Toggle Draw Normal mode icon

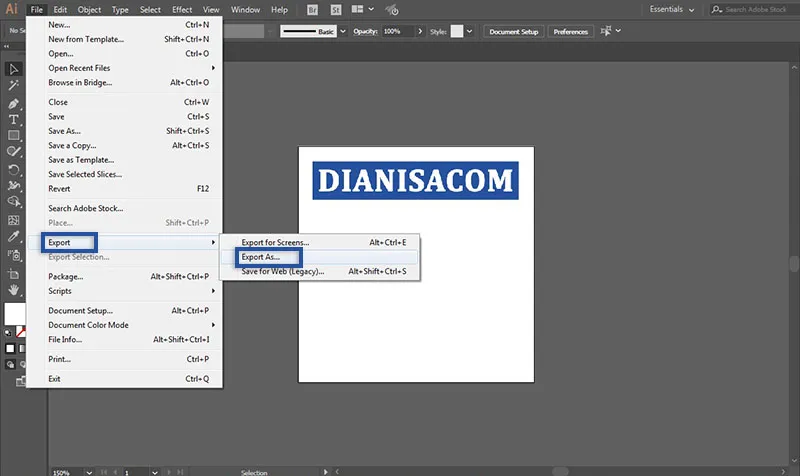pyautogui.click(x=10, y=364)
